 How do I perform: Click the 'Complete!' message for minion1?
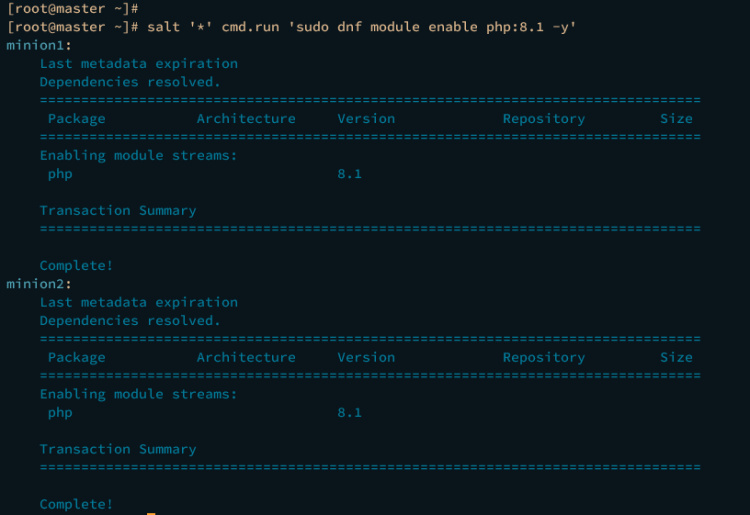pyautogui.click(x=76, y=265)
